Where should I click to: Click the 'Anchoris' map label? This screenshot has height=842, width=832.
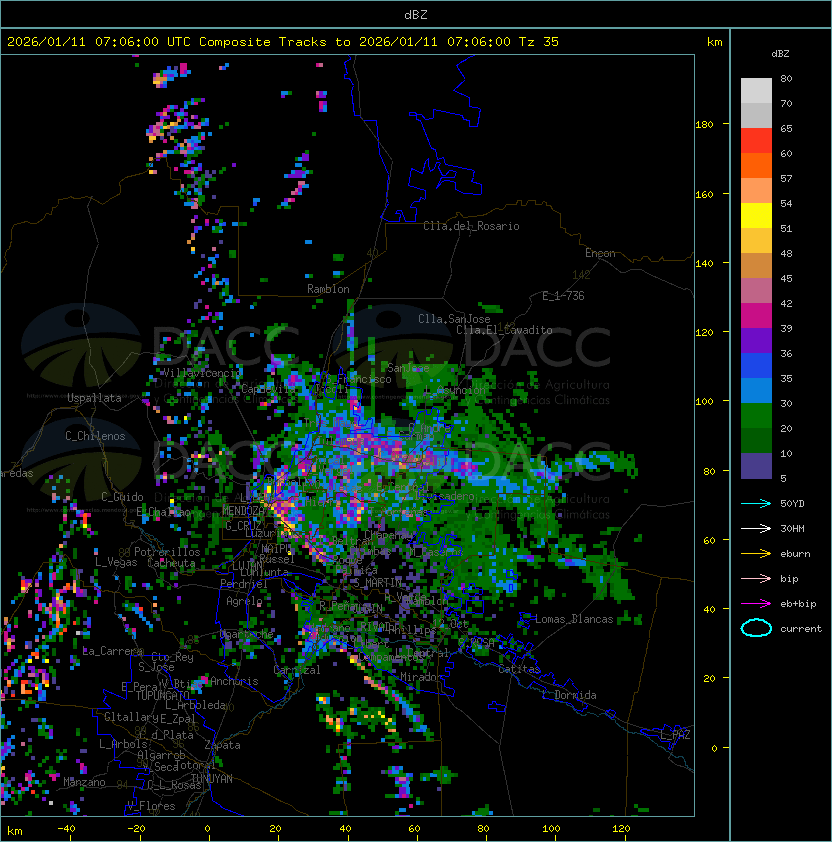(x=234, y=681)
